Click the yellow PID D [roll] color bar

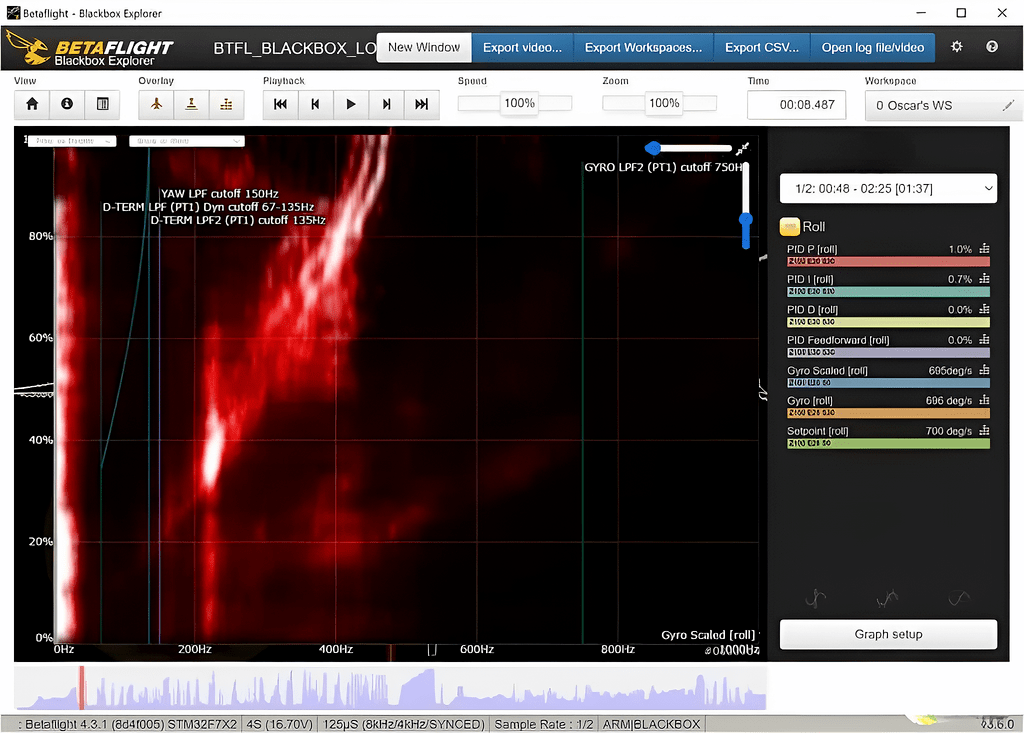888,322
